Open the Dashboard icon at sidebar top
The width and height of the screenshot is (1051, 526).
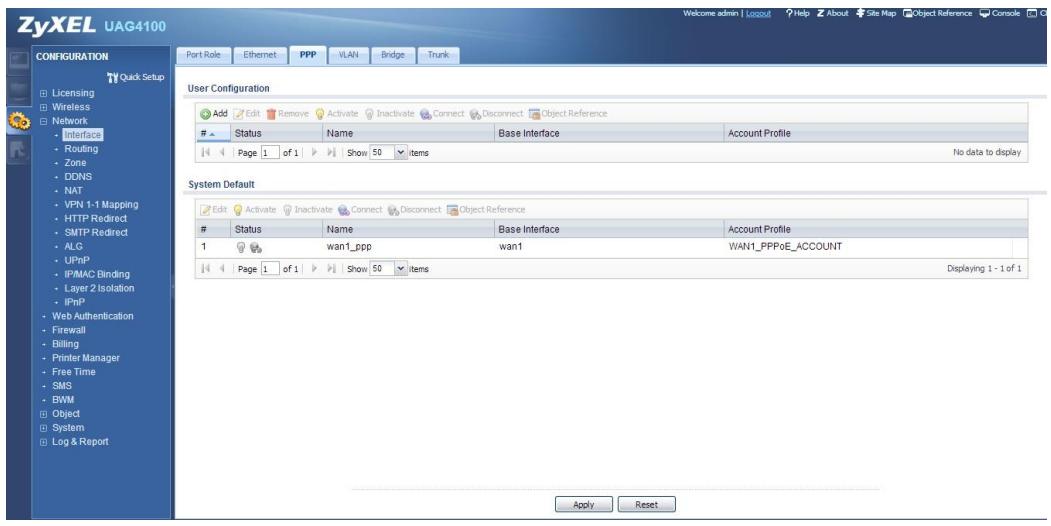[18, 60]
